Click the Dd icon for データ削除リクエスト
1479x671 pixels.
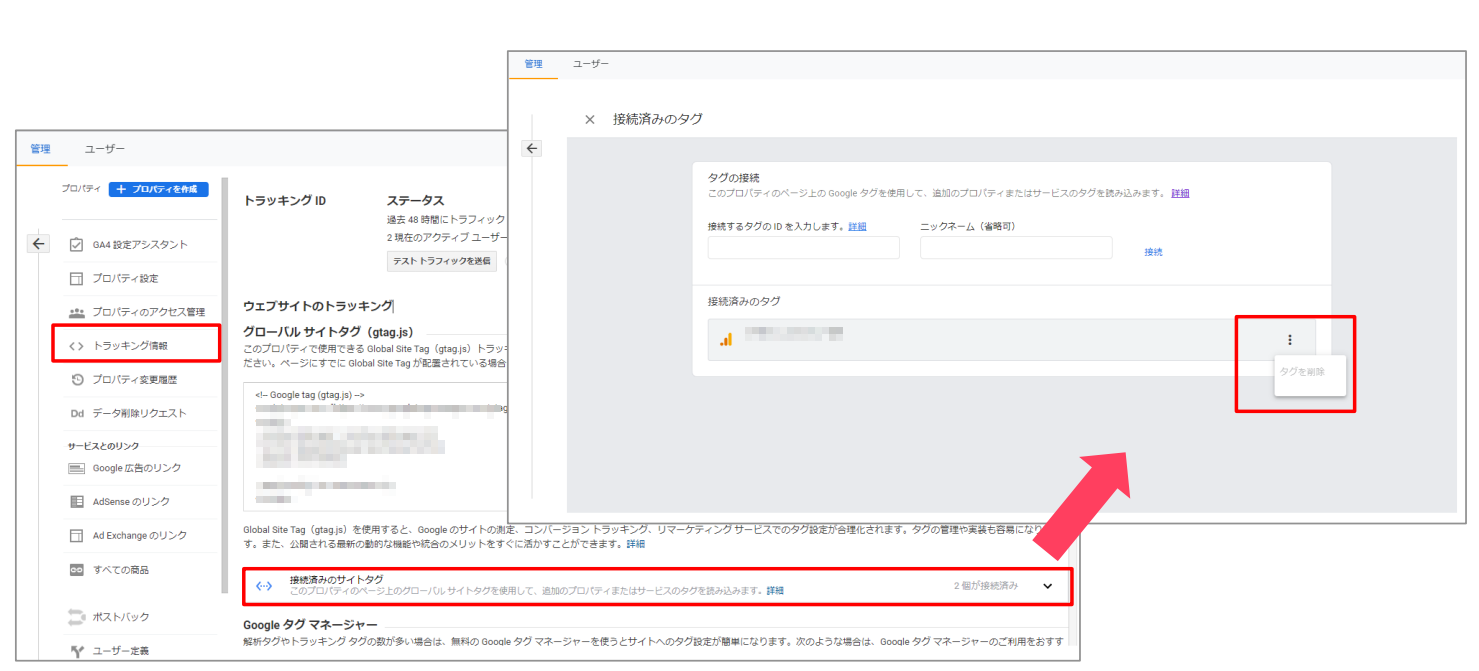(x=76, y=414)
